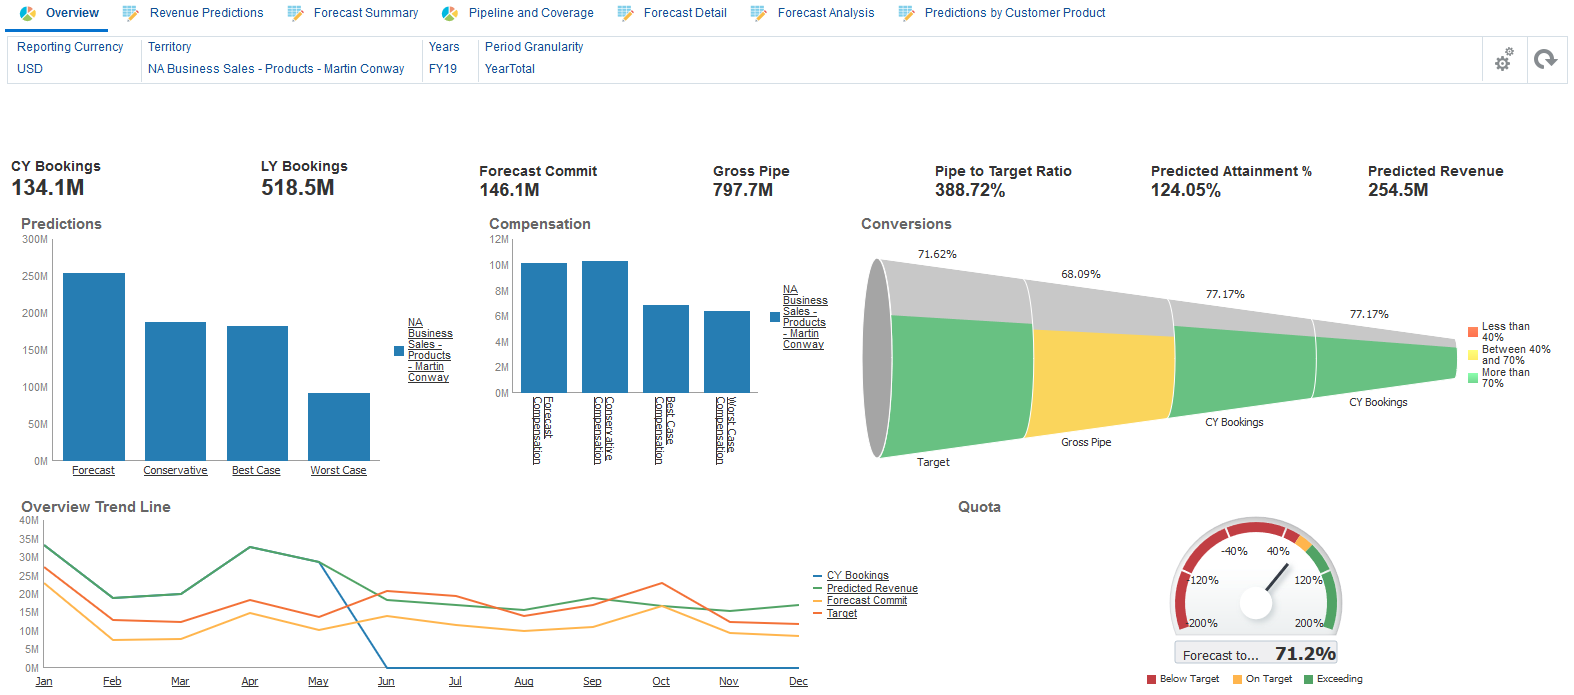Click the blue Predictions legend color swatch
The width and height of the screenshot is (1574, 695).
(399, 351)
